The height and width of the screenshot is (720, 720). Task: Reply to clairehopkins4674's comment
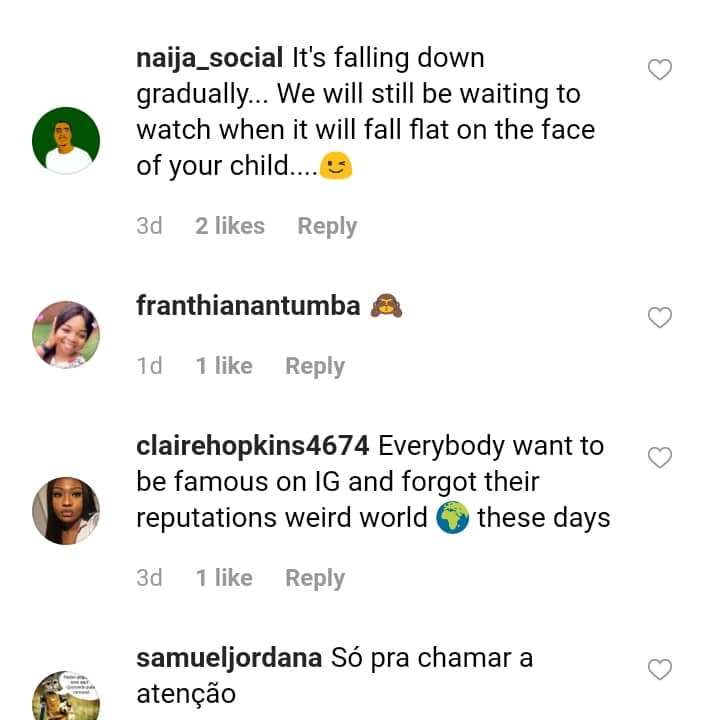315,578
